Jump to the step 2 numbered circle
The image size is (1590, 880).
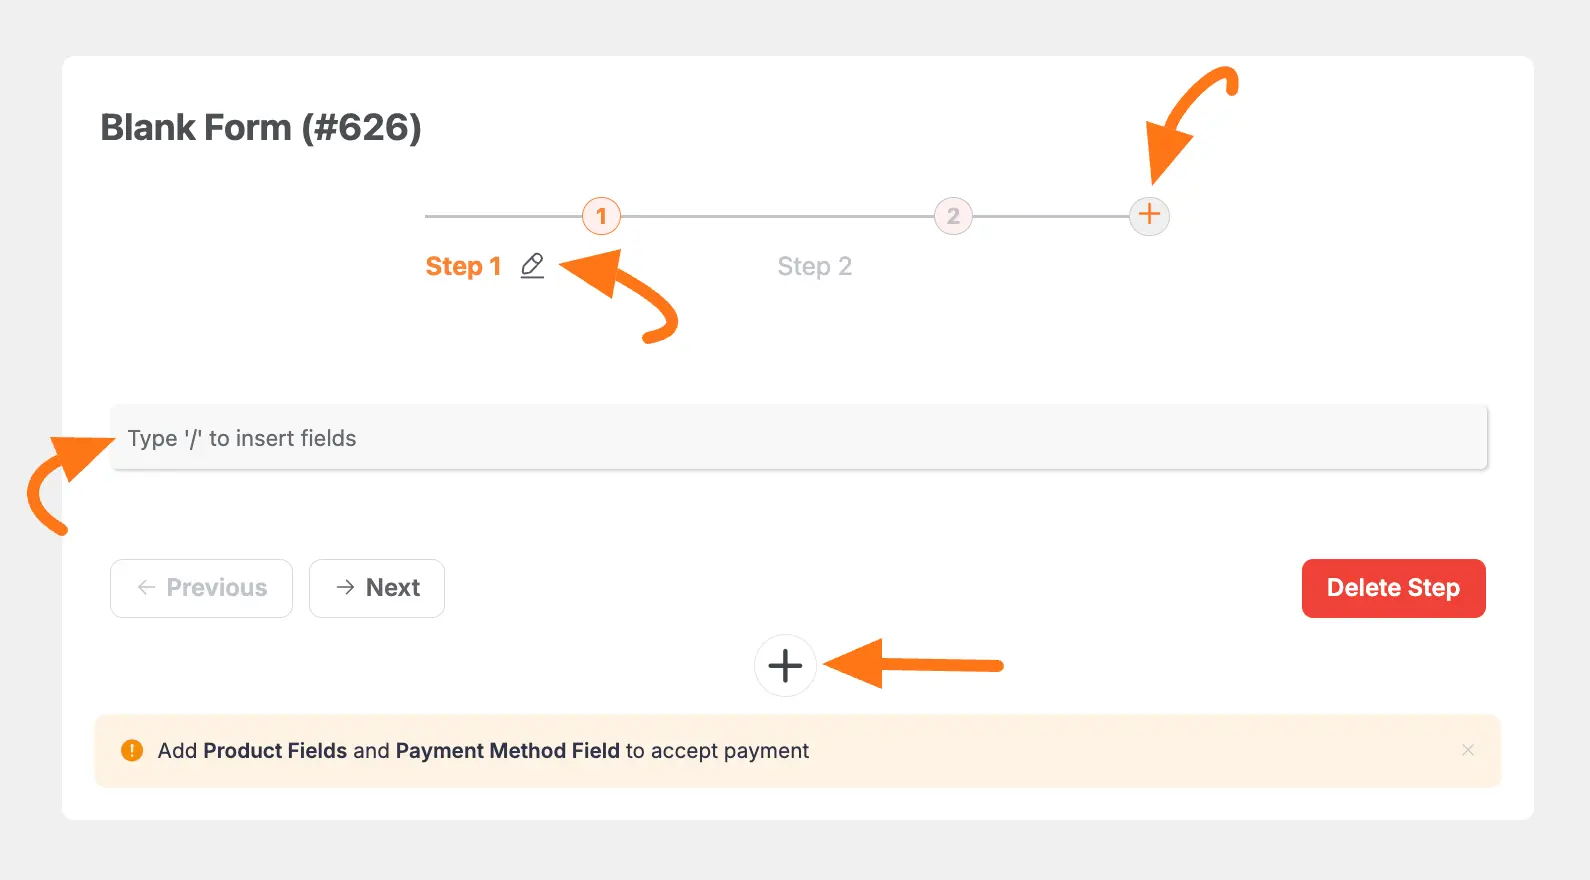953,216
